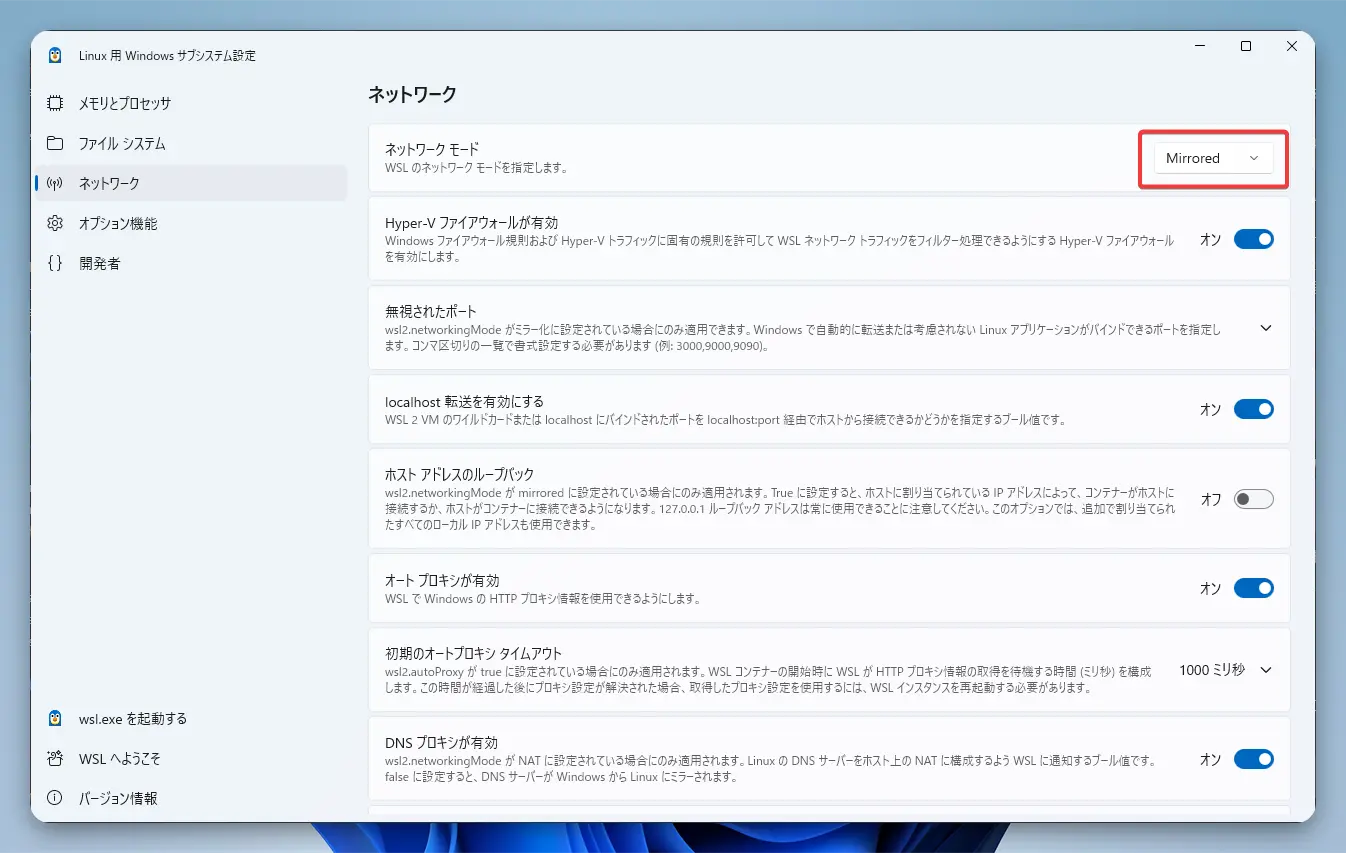
Task: Click the optional features gear icon
Action: pos(55,223)
